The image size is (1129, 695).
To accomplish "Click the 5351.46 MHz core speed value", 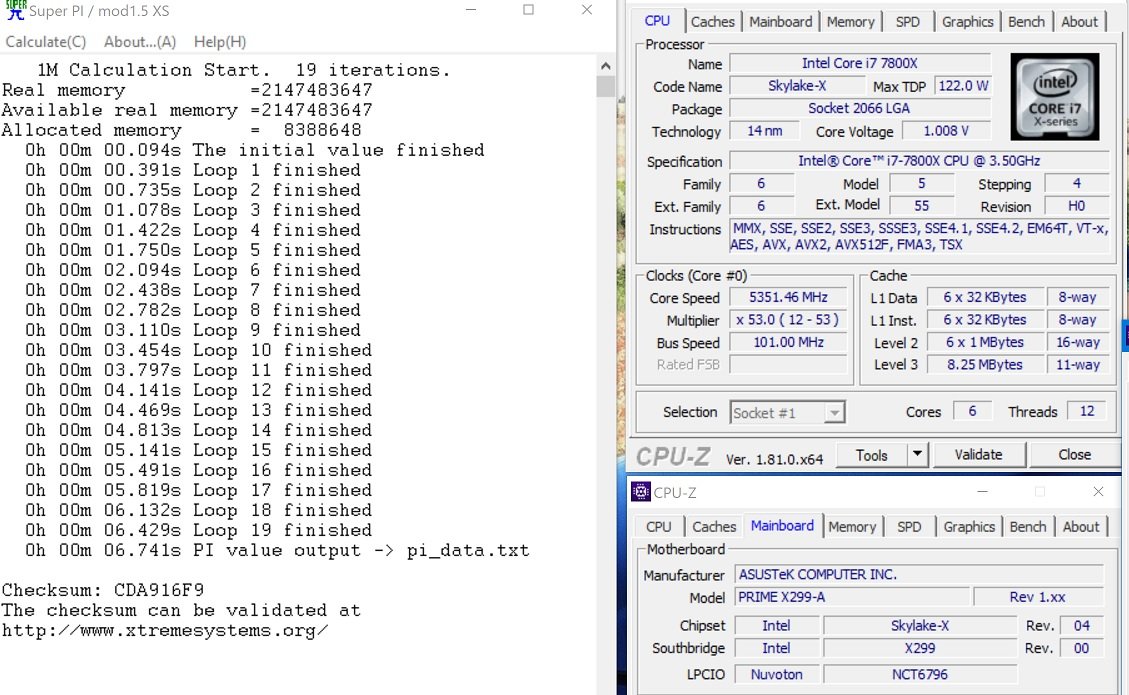I will tap(788, 297).
